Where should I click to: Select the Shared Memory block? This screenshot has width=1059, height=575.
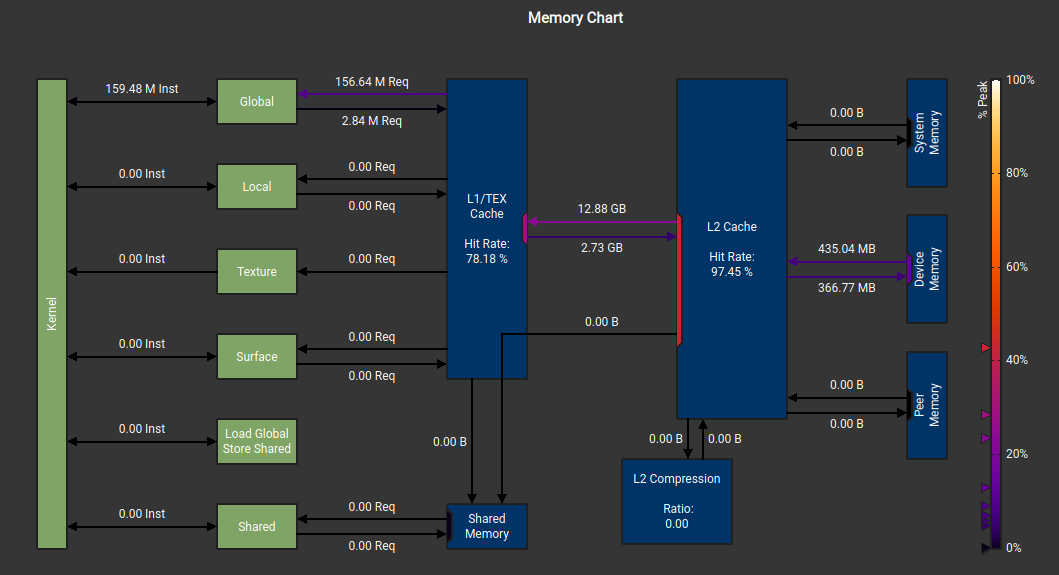pyautogui.click(x=486, y=526)
